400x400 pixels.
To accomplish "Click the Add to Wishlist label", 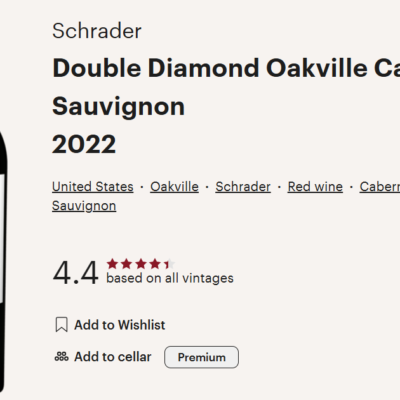I will click(120, 325).
